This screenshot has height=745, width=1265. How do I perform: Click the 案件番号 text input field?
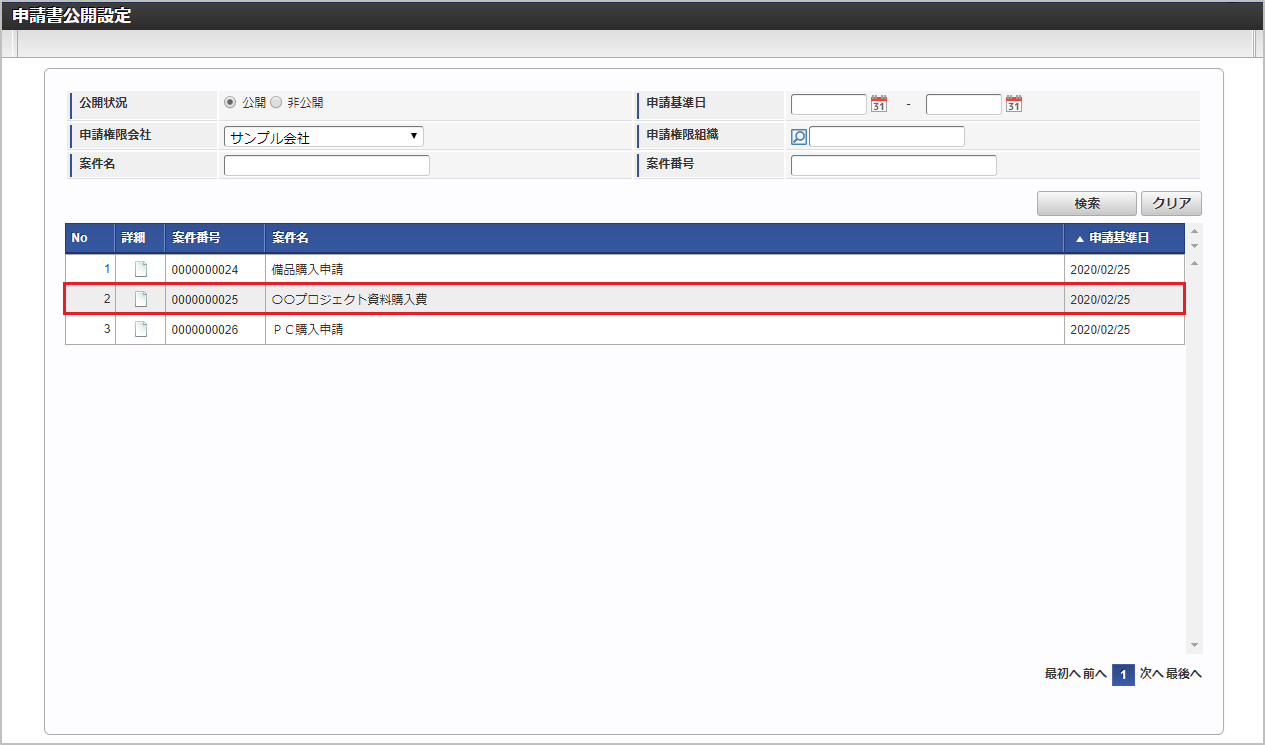tap(894, 165)
